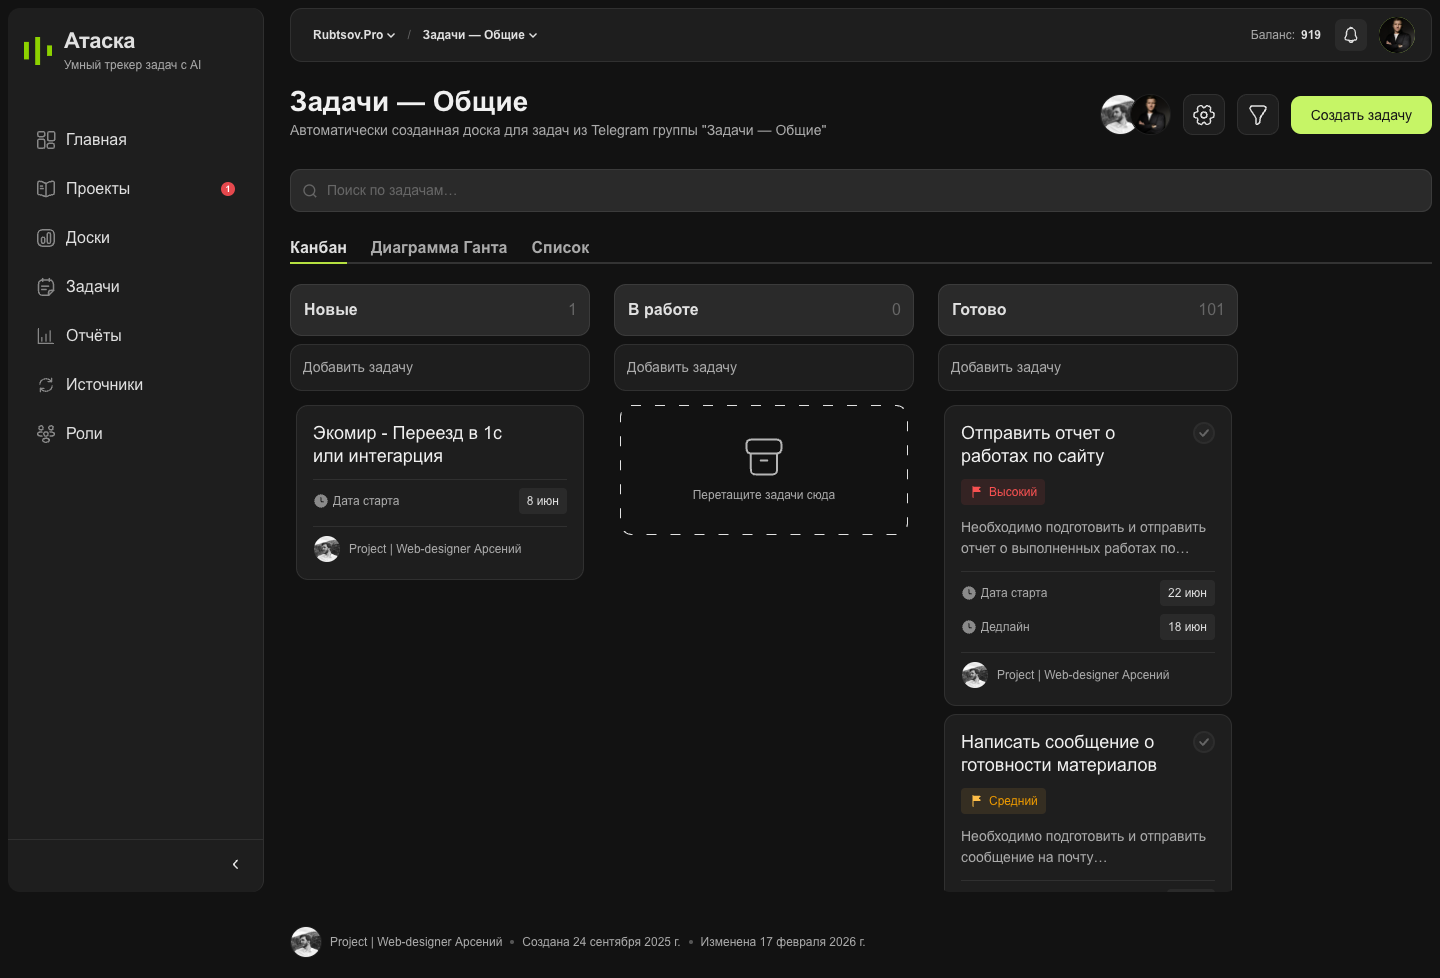Click the board members avatars
The width and height of the screenshot is (1440, 978).
(x=1136, y=115)
